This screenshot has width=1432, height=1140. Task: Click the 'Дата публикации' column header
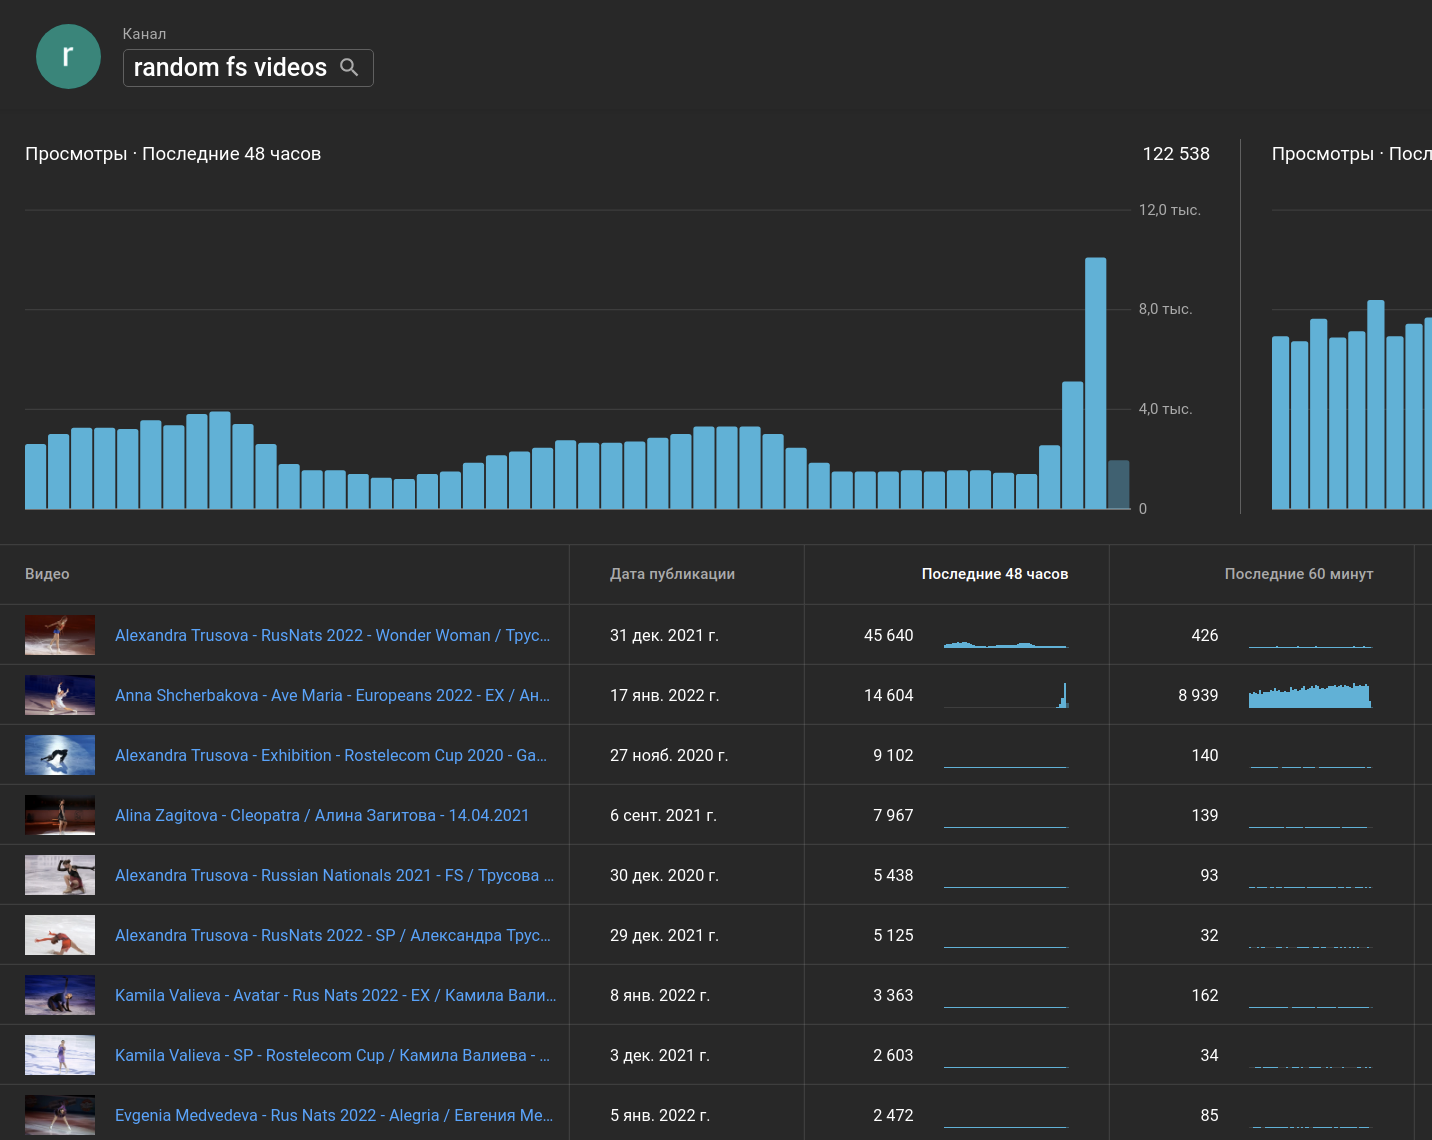672,574
